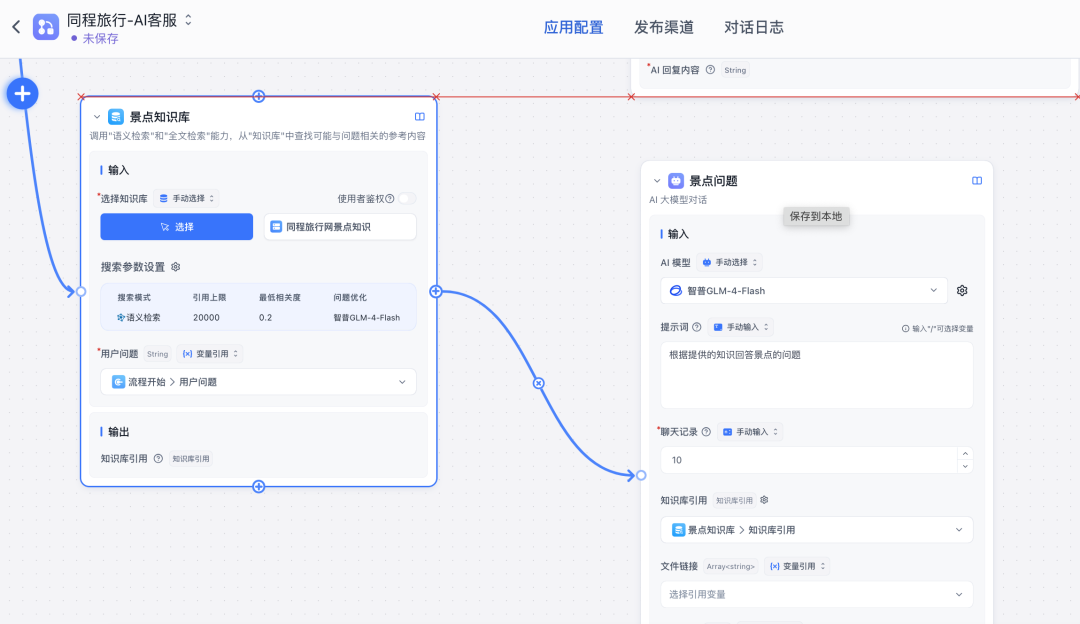Viewport: 1080px width, 624px height.
Task: Click the 语义检索 search mode value
Action: click(x=138, y=318)
